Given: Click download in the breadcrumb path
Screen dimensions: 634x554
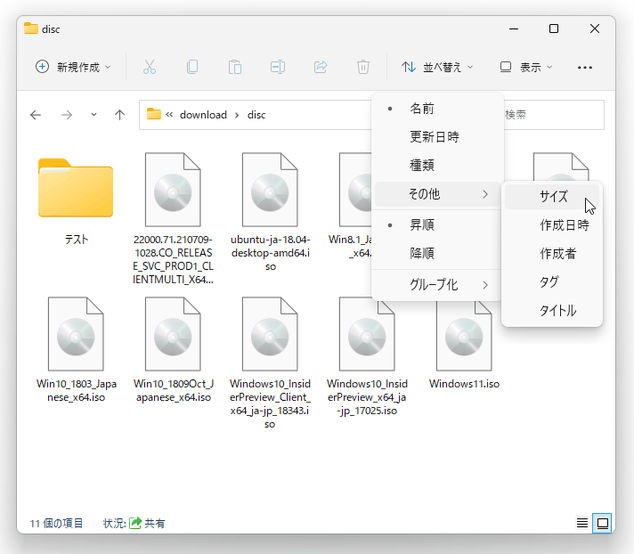Looking at the screenshot, I should pos(203,115).
